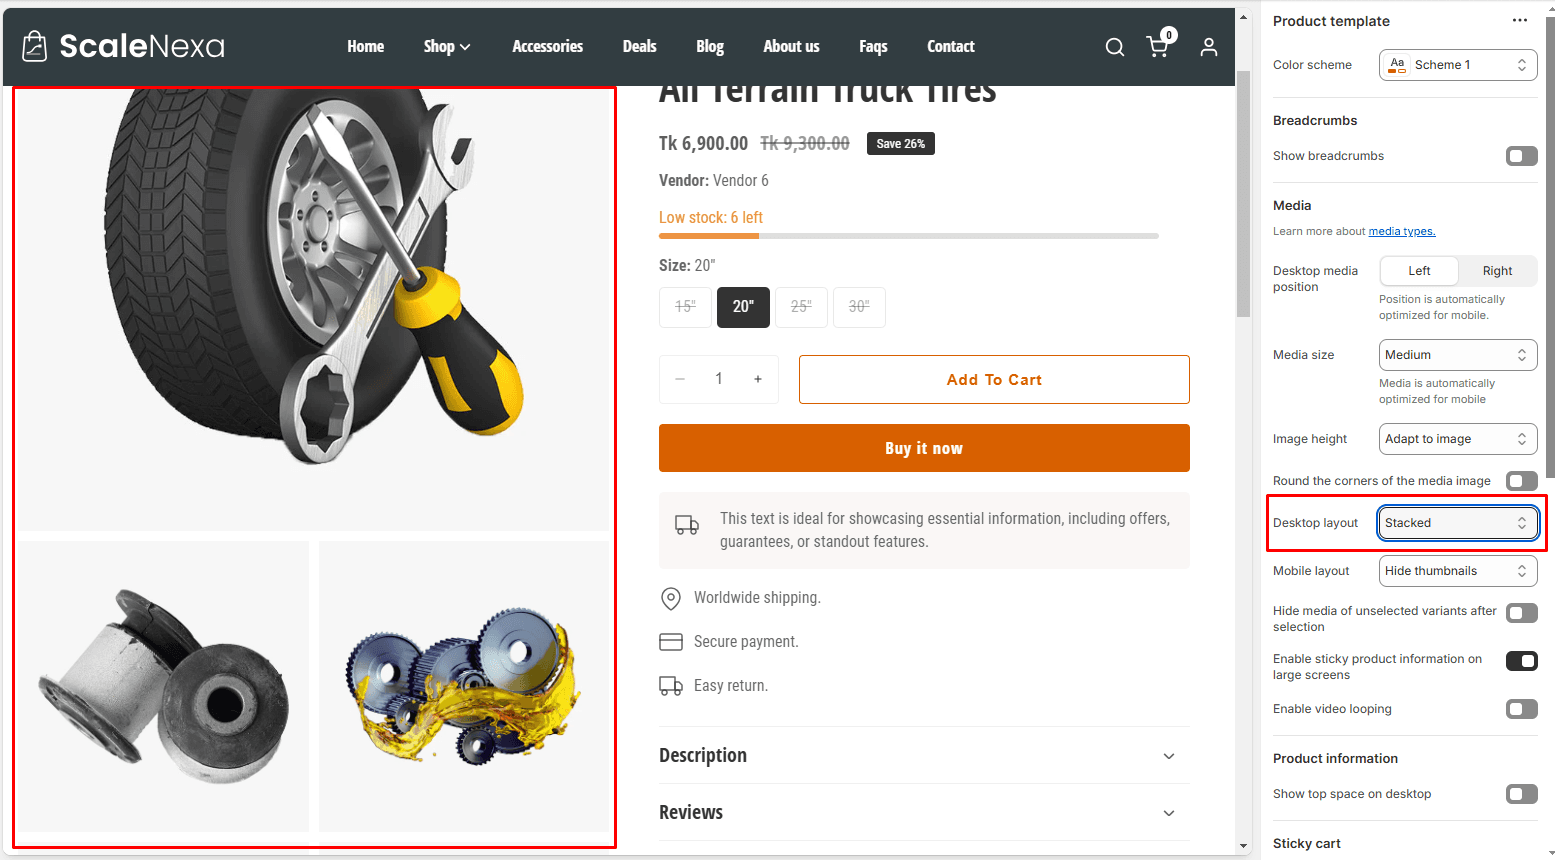This screenshot has width=1555, height=860.
Task: Click the Worldwide shipping location pin icon
Action: [671, 598]
